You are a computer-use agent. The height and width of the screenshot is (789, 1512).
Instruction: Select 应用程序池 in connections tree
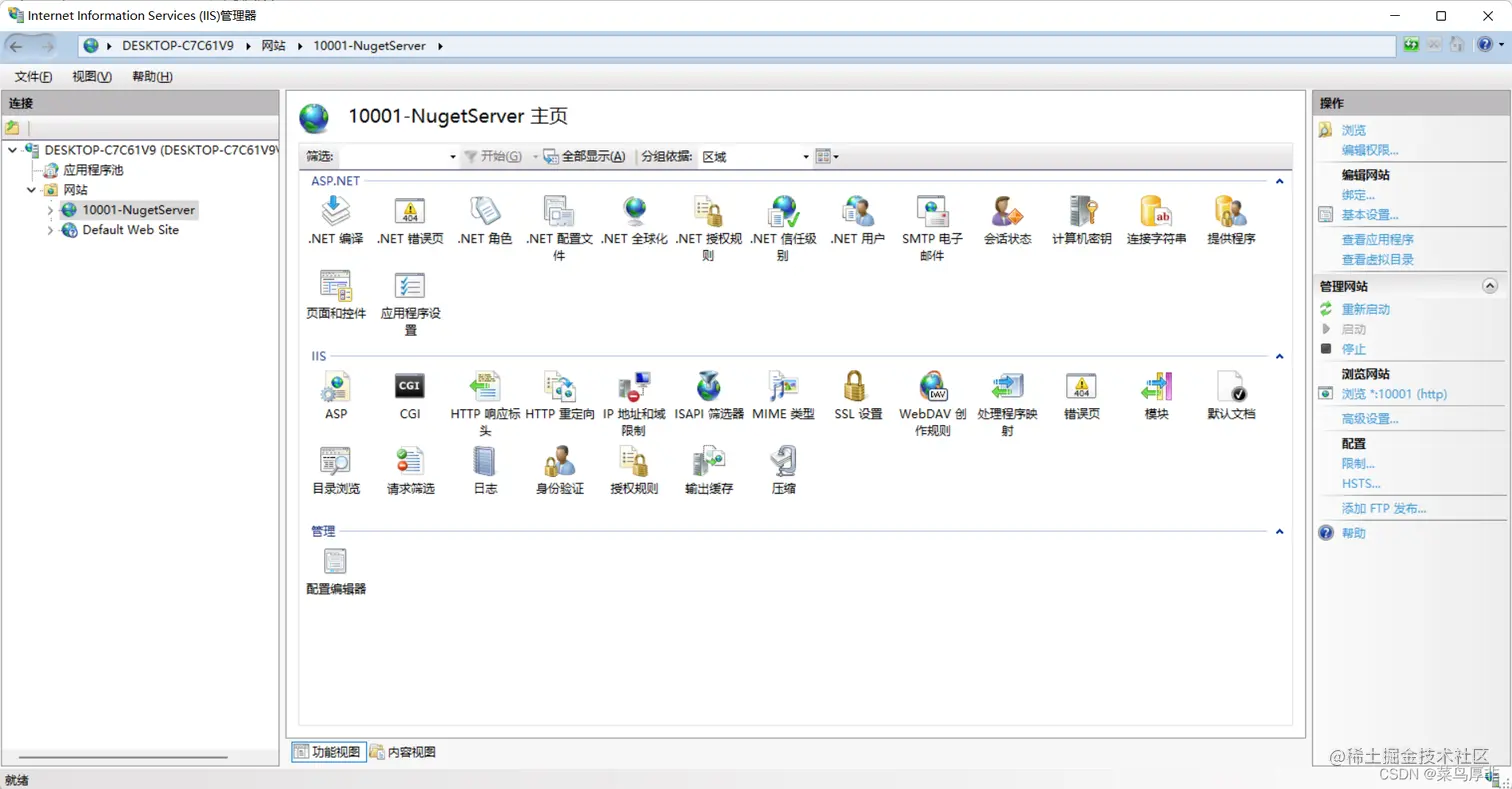(93, 170)
